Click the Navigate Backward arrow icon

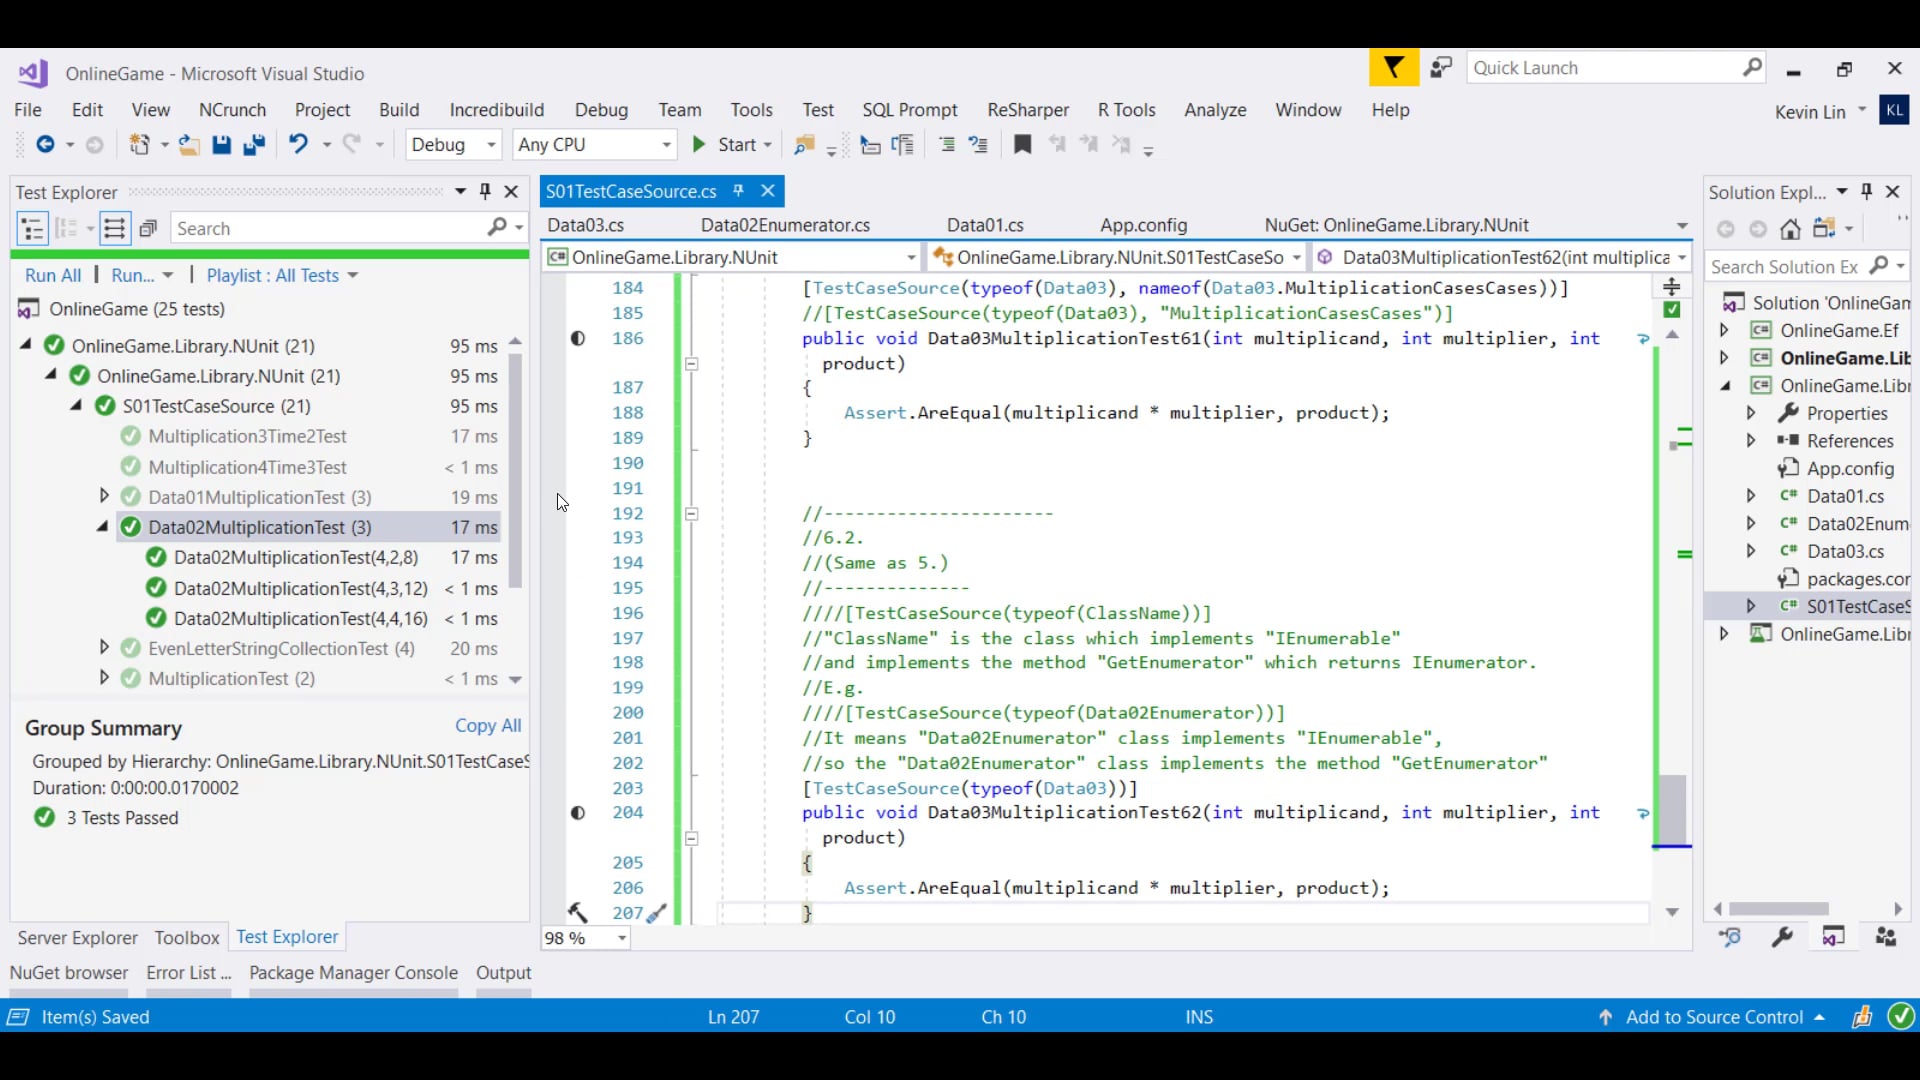coord(45,145)
